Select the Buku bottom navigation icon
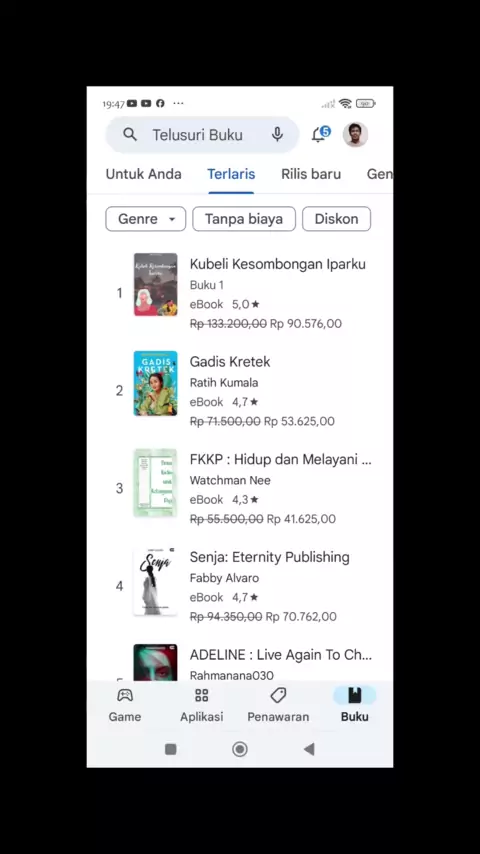 (355, 696)
